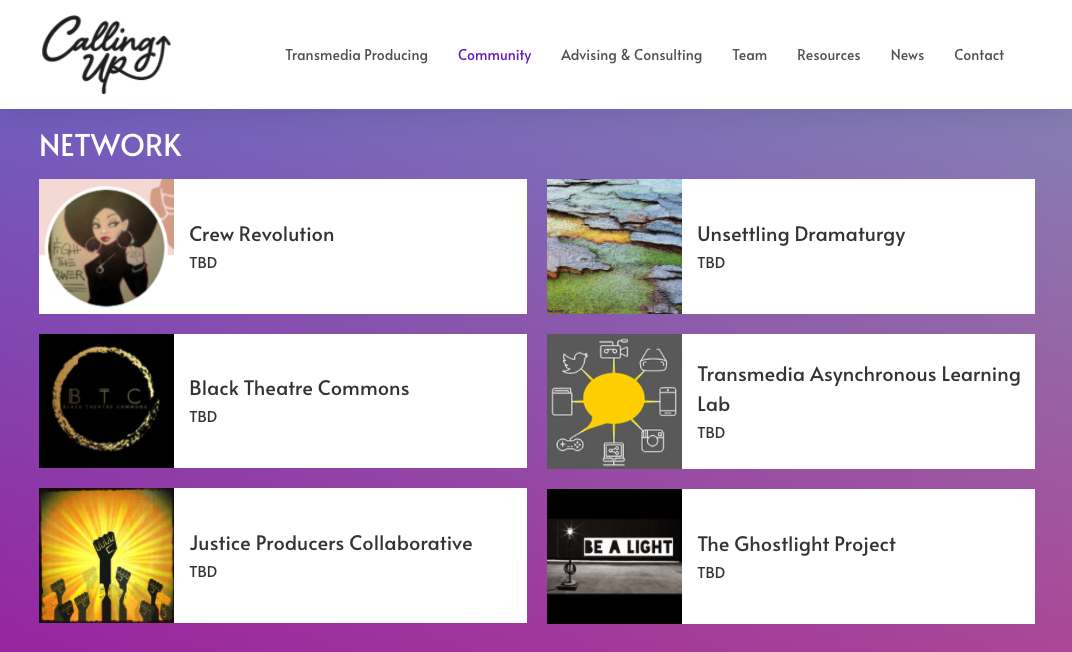Image resolution: width=1072 pixels, height=652 pixels.
Task: Navigate to the Team page
Action: pyautogui.click(x=749, y=55)
